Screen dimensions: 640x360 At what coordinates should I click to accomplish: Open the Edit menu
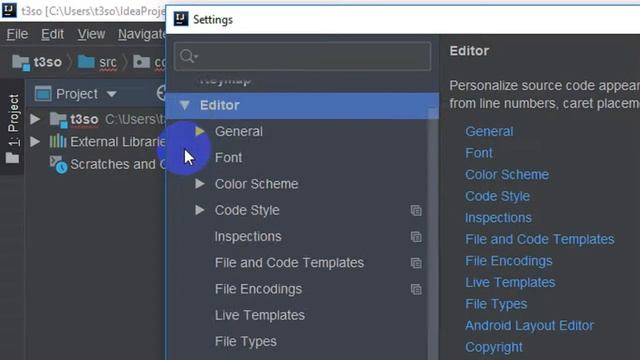click(52, 34)
